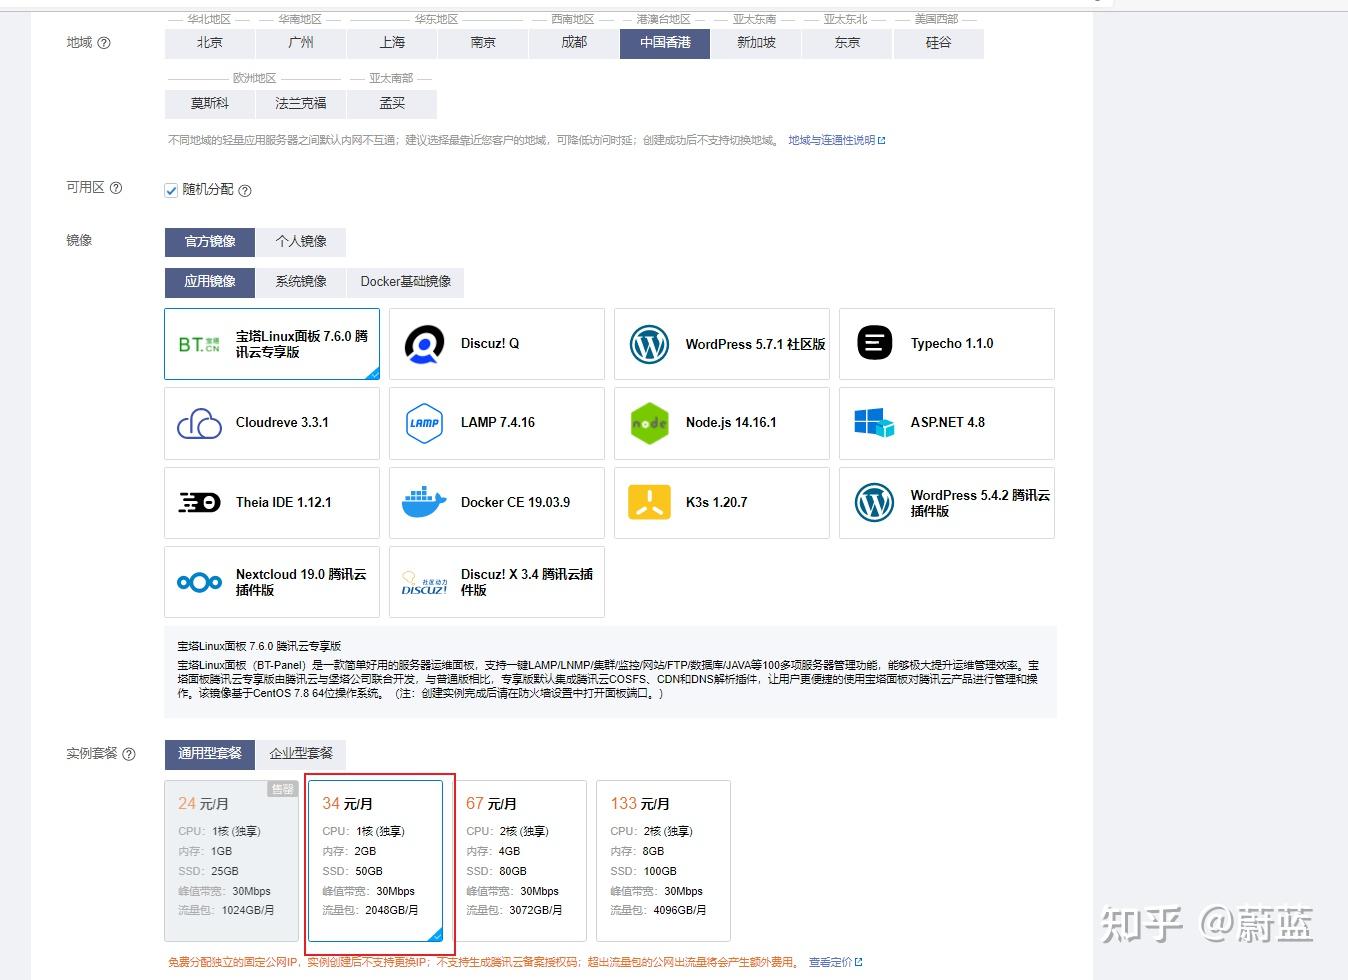This screenshot has width=1348, height=980.
Task: Select the sold-out 24 元/月 plan
Action: 232,861
